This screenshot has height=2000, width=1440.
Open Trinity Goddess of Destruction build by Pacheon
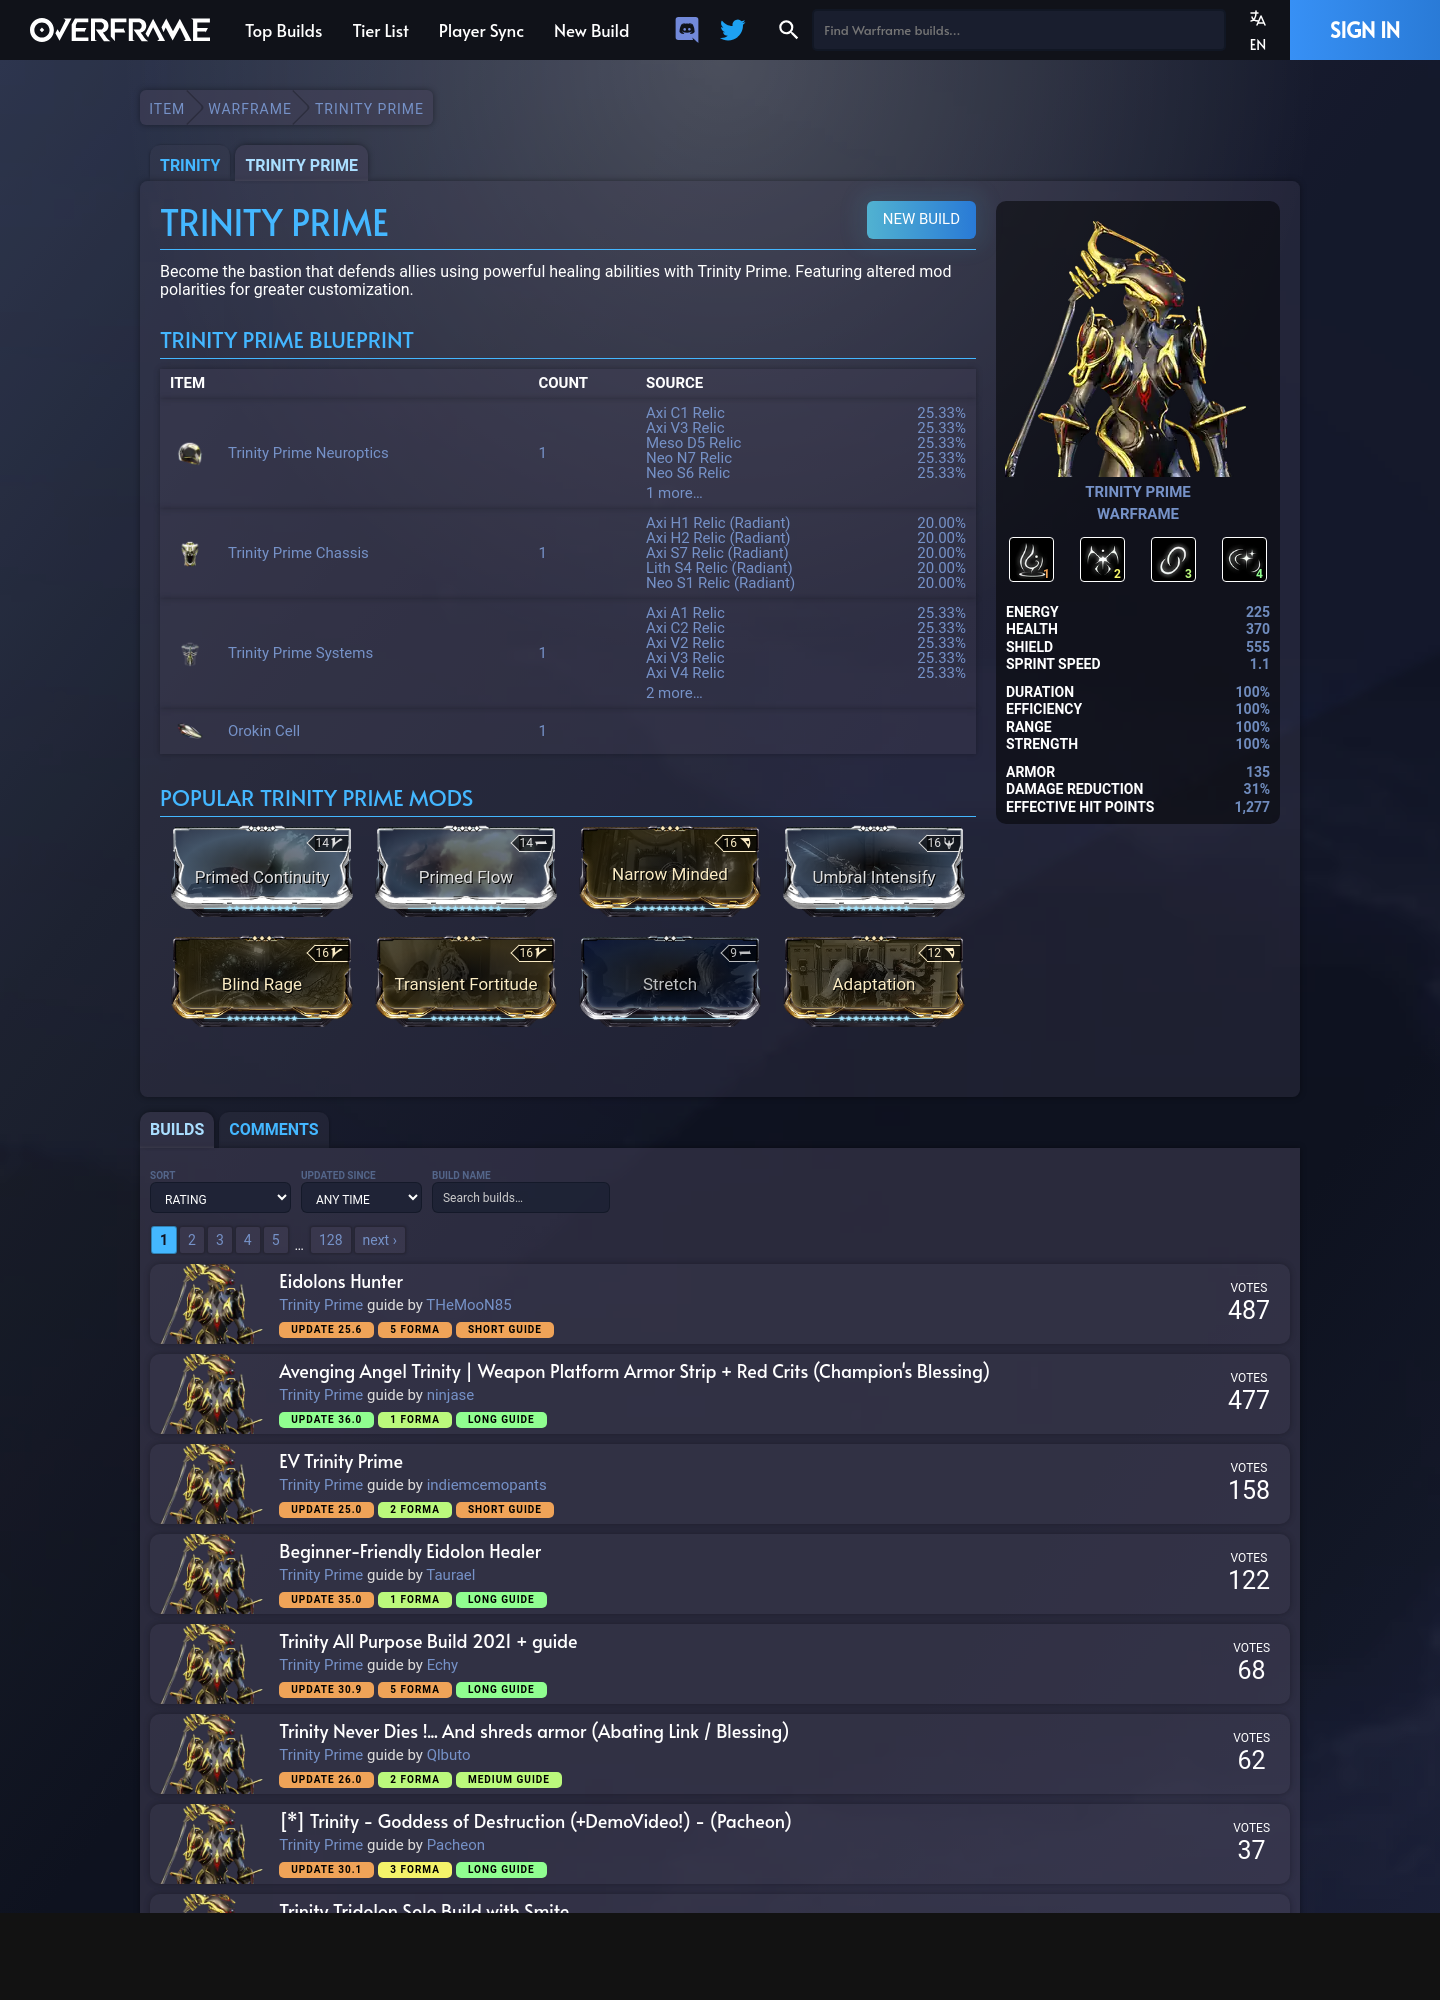coord(535,1822)
